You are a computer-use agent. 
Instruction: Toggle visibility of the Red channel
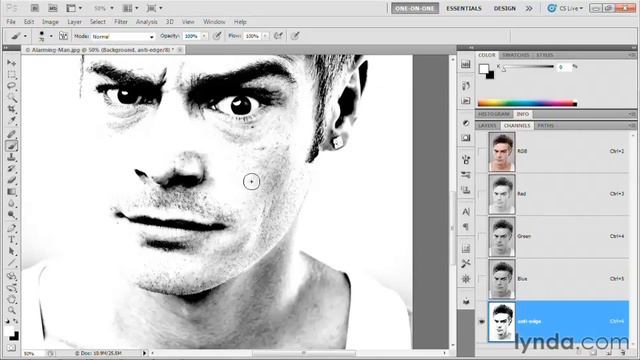pyautogui.click(x=482, y=194)
